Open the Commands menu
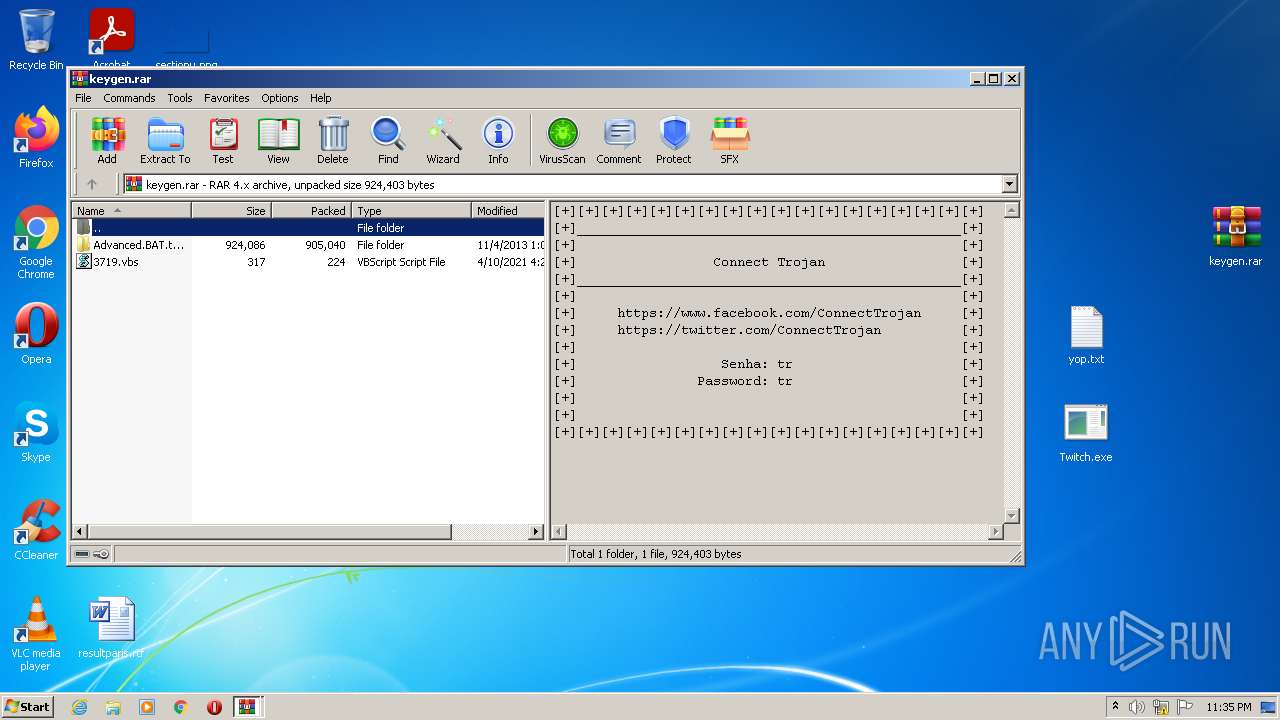The height and width of the screenshot is (720, 1280). pyautogui.click(x=129, y=98)
